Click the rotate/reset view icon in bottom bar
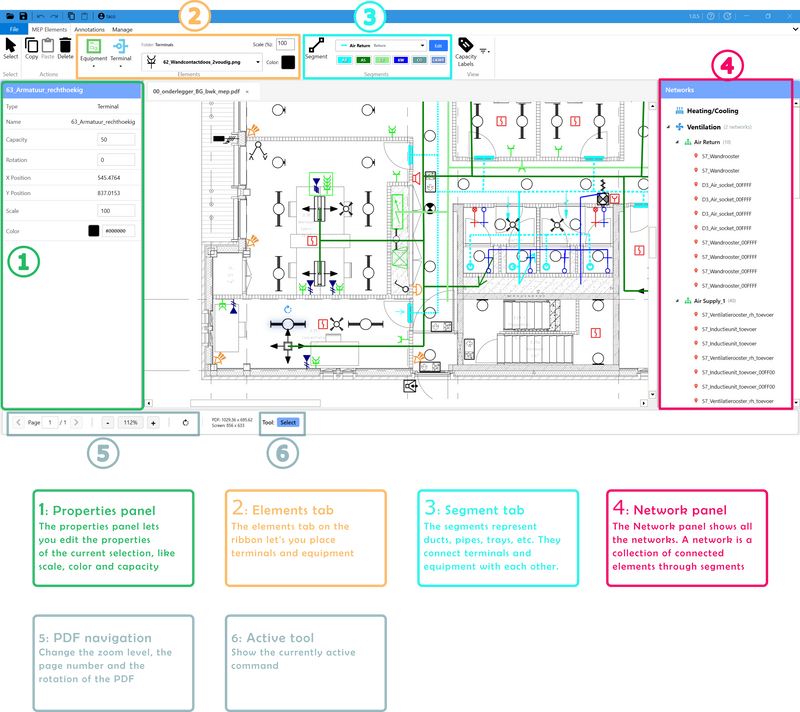The width and height of the screenshot is (800, 712). (185, 423)
